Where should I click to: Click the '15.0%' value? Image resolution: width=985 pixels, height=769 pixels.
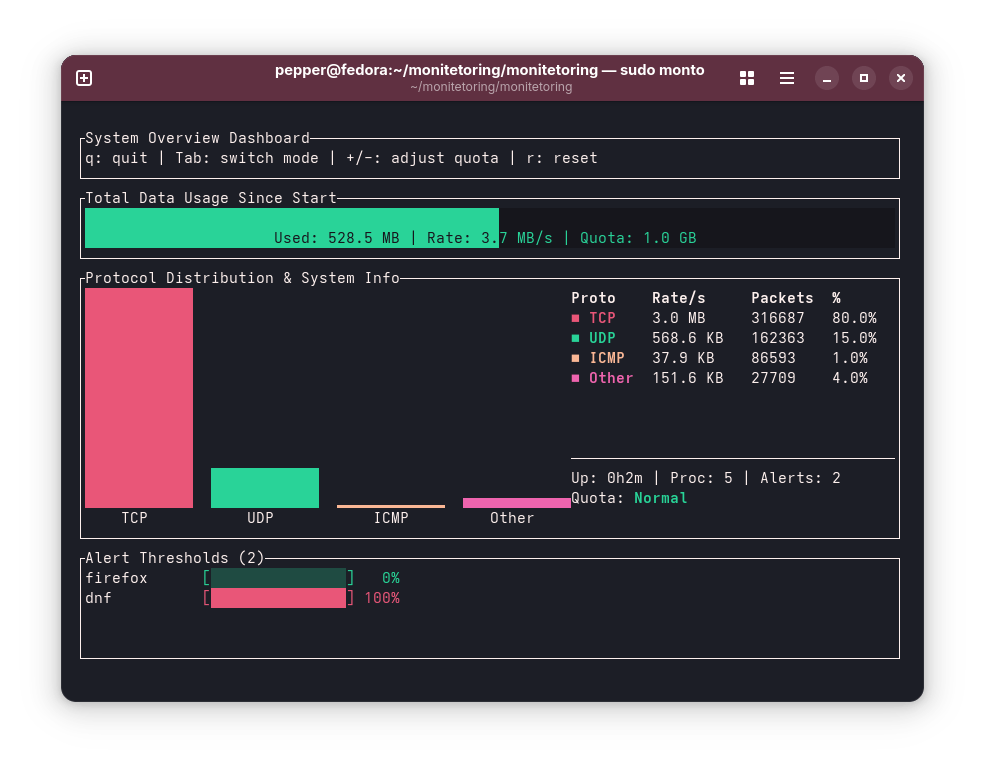pos(854,338)
